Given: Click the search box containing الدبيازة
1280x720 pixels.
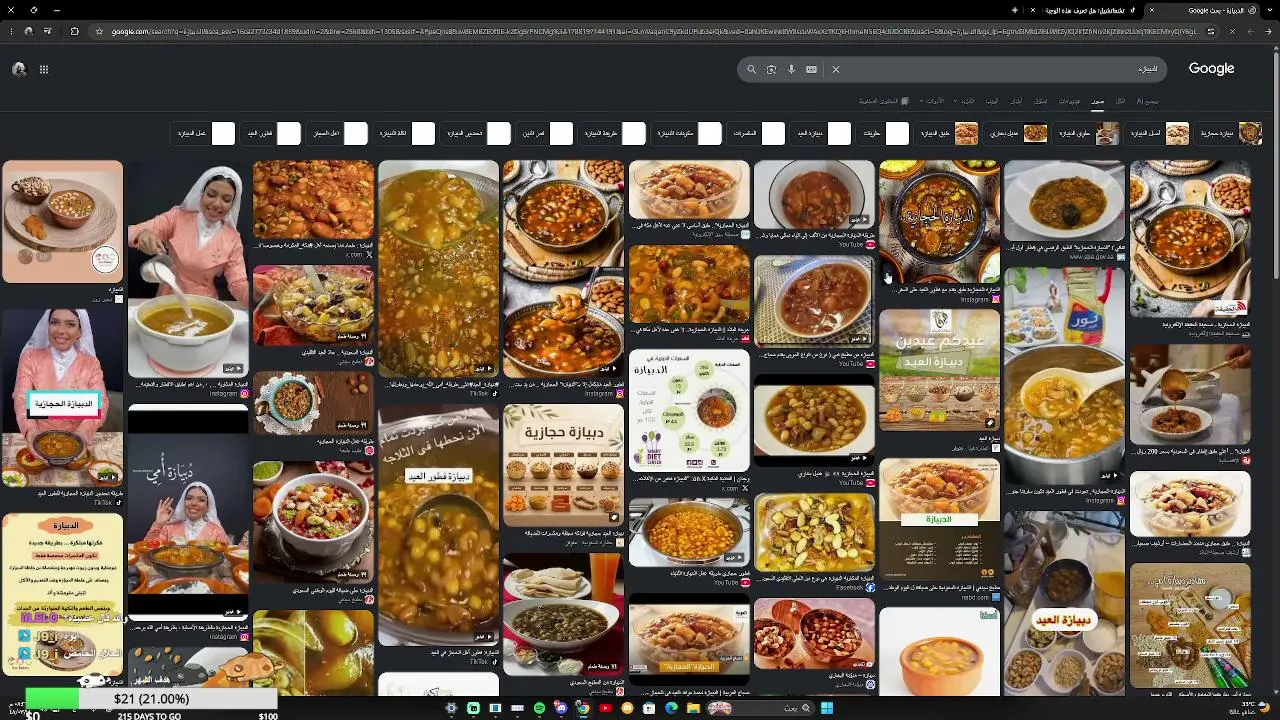Looking at the screenshot, I should coord(952,70).
